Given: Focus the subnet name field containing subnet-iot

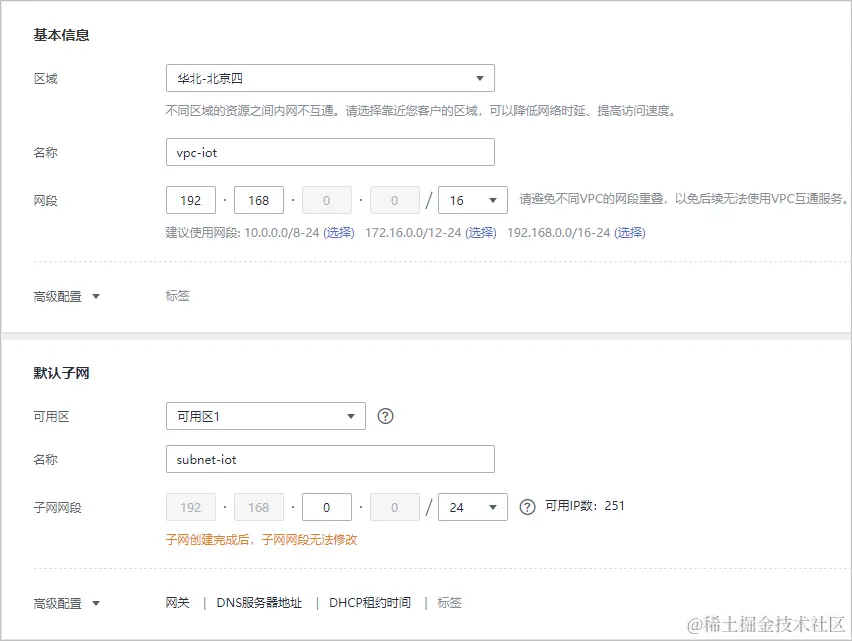Looking at the screenshot, I should point(330,459).
